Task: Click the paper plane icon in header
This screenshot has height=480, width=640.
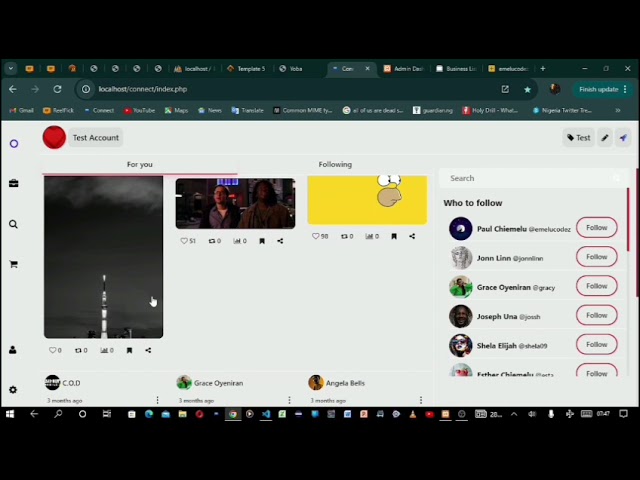Action: (x=623, y=138)
